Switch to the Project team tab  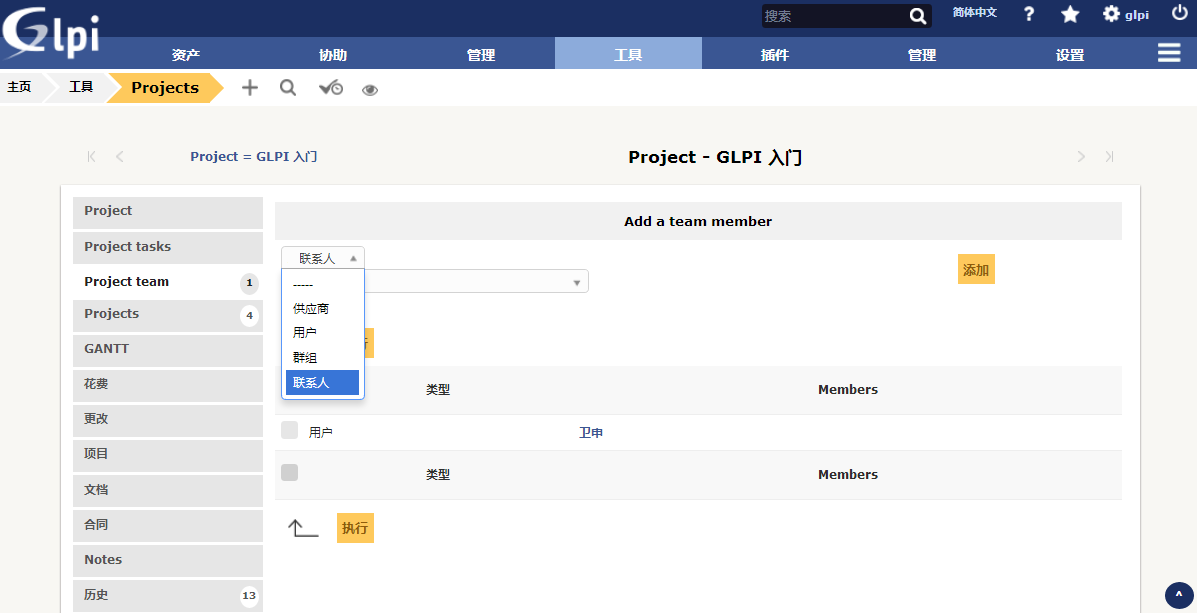(168, 282)
